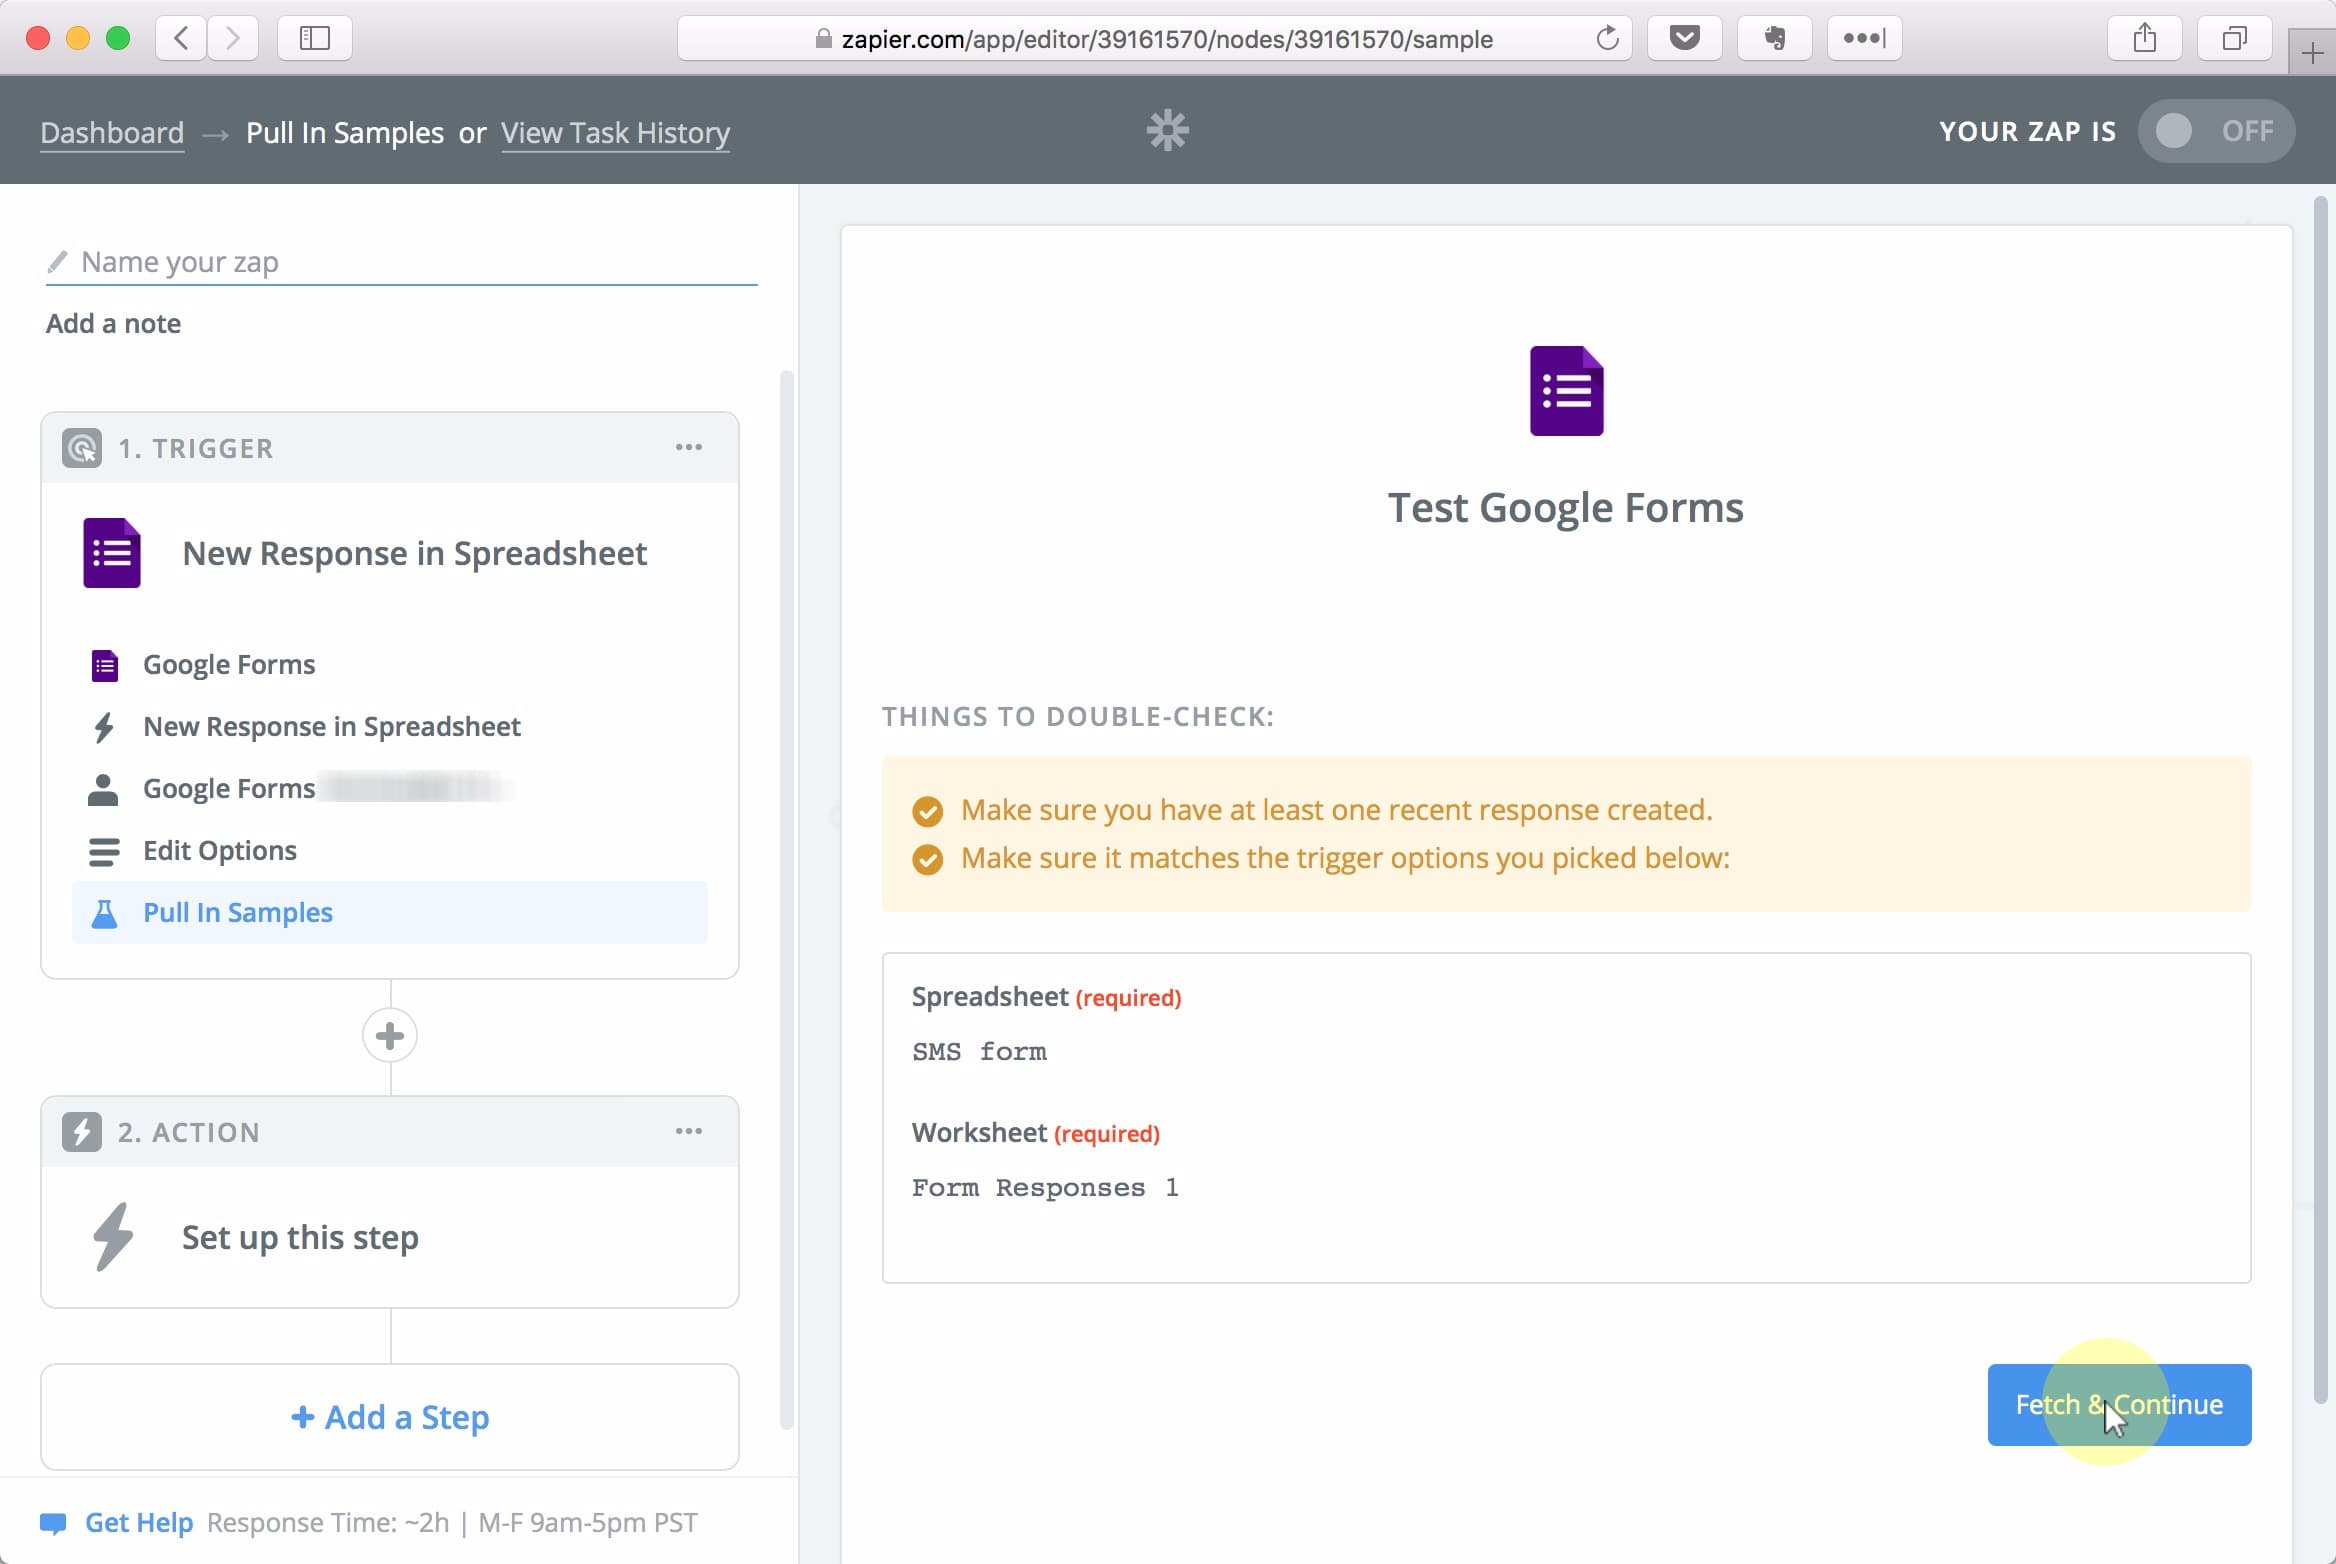
Task: Click the Spreadsheet (required) label
Action: click(1047, 997)
